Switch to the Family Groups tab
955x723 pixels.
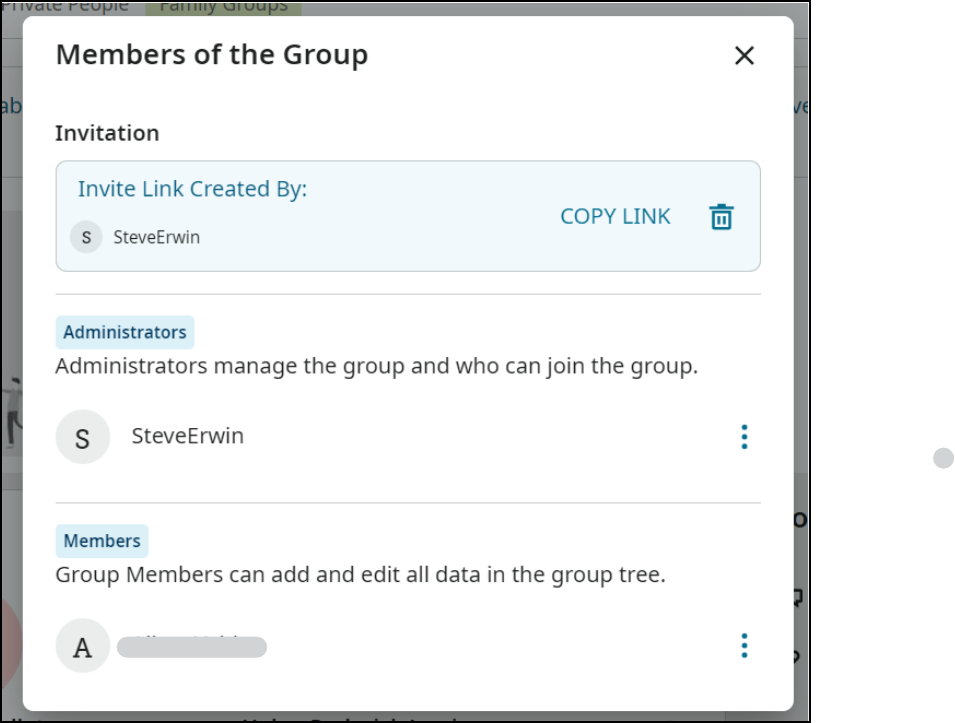click(x=223, y=6)
